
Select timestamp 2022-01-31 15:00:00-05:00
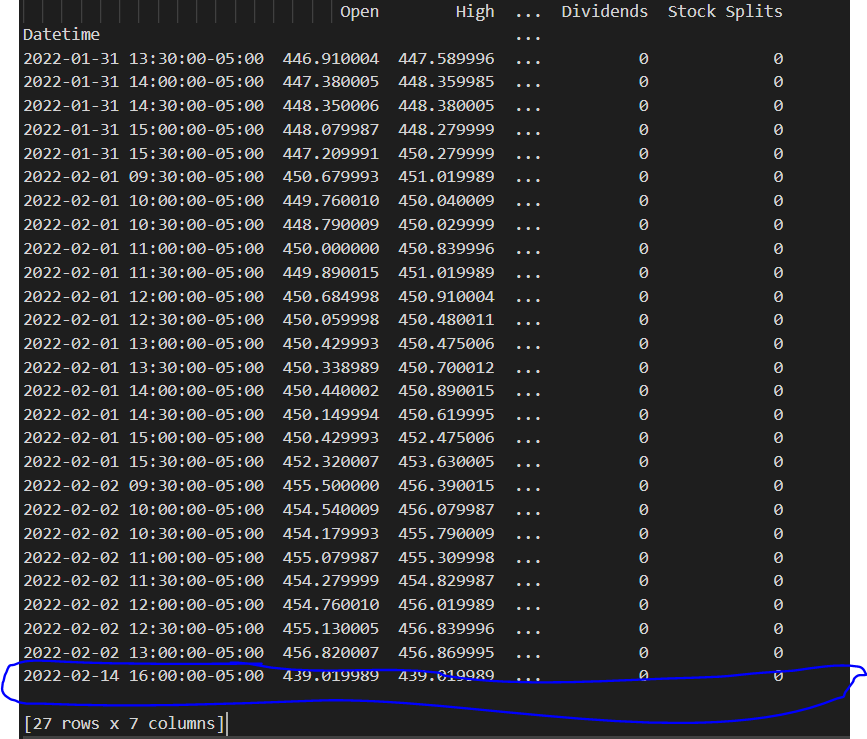144,130
